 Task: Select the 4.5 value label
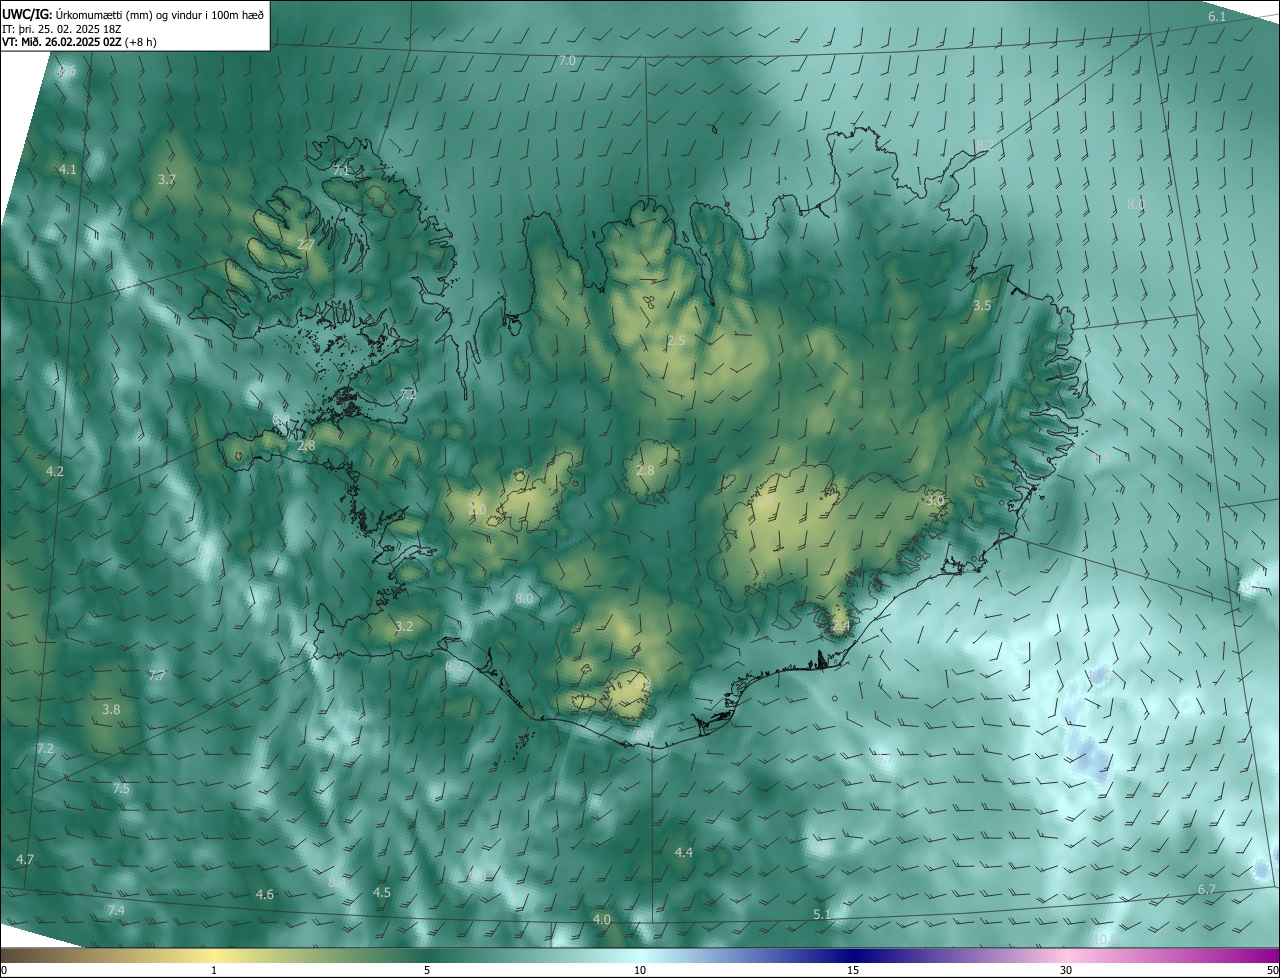point(382,893)
